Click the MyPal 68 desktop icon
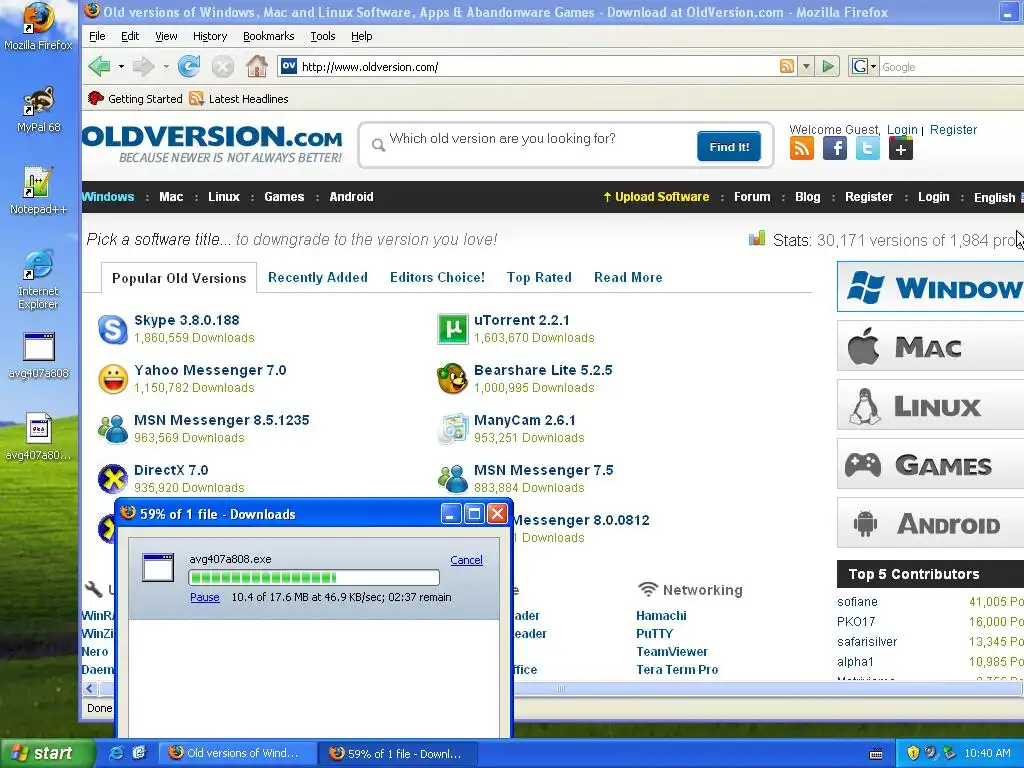Screen dimensions: 1024x768 coord(38,110)
